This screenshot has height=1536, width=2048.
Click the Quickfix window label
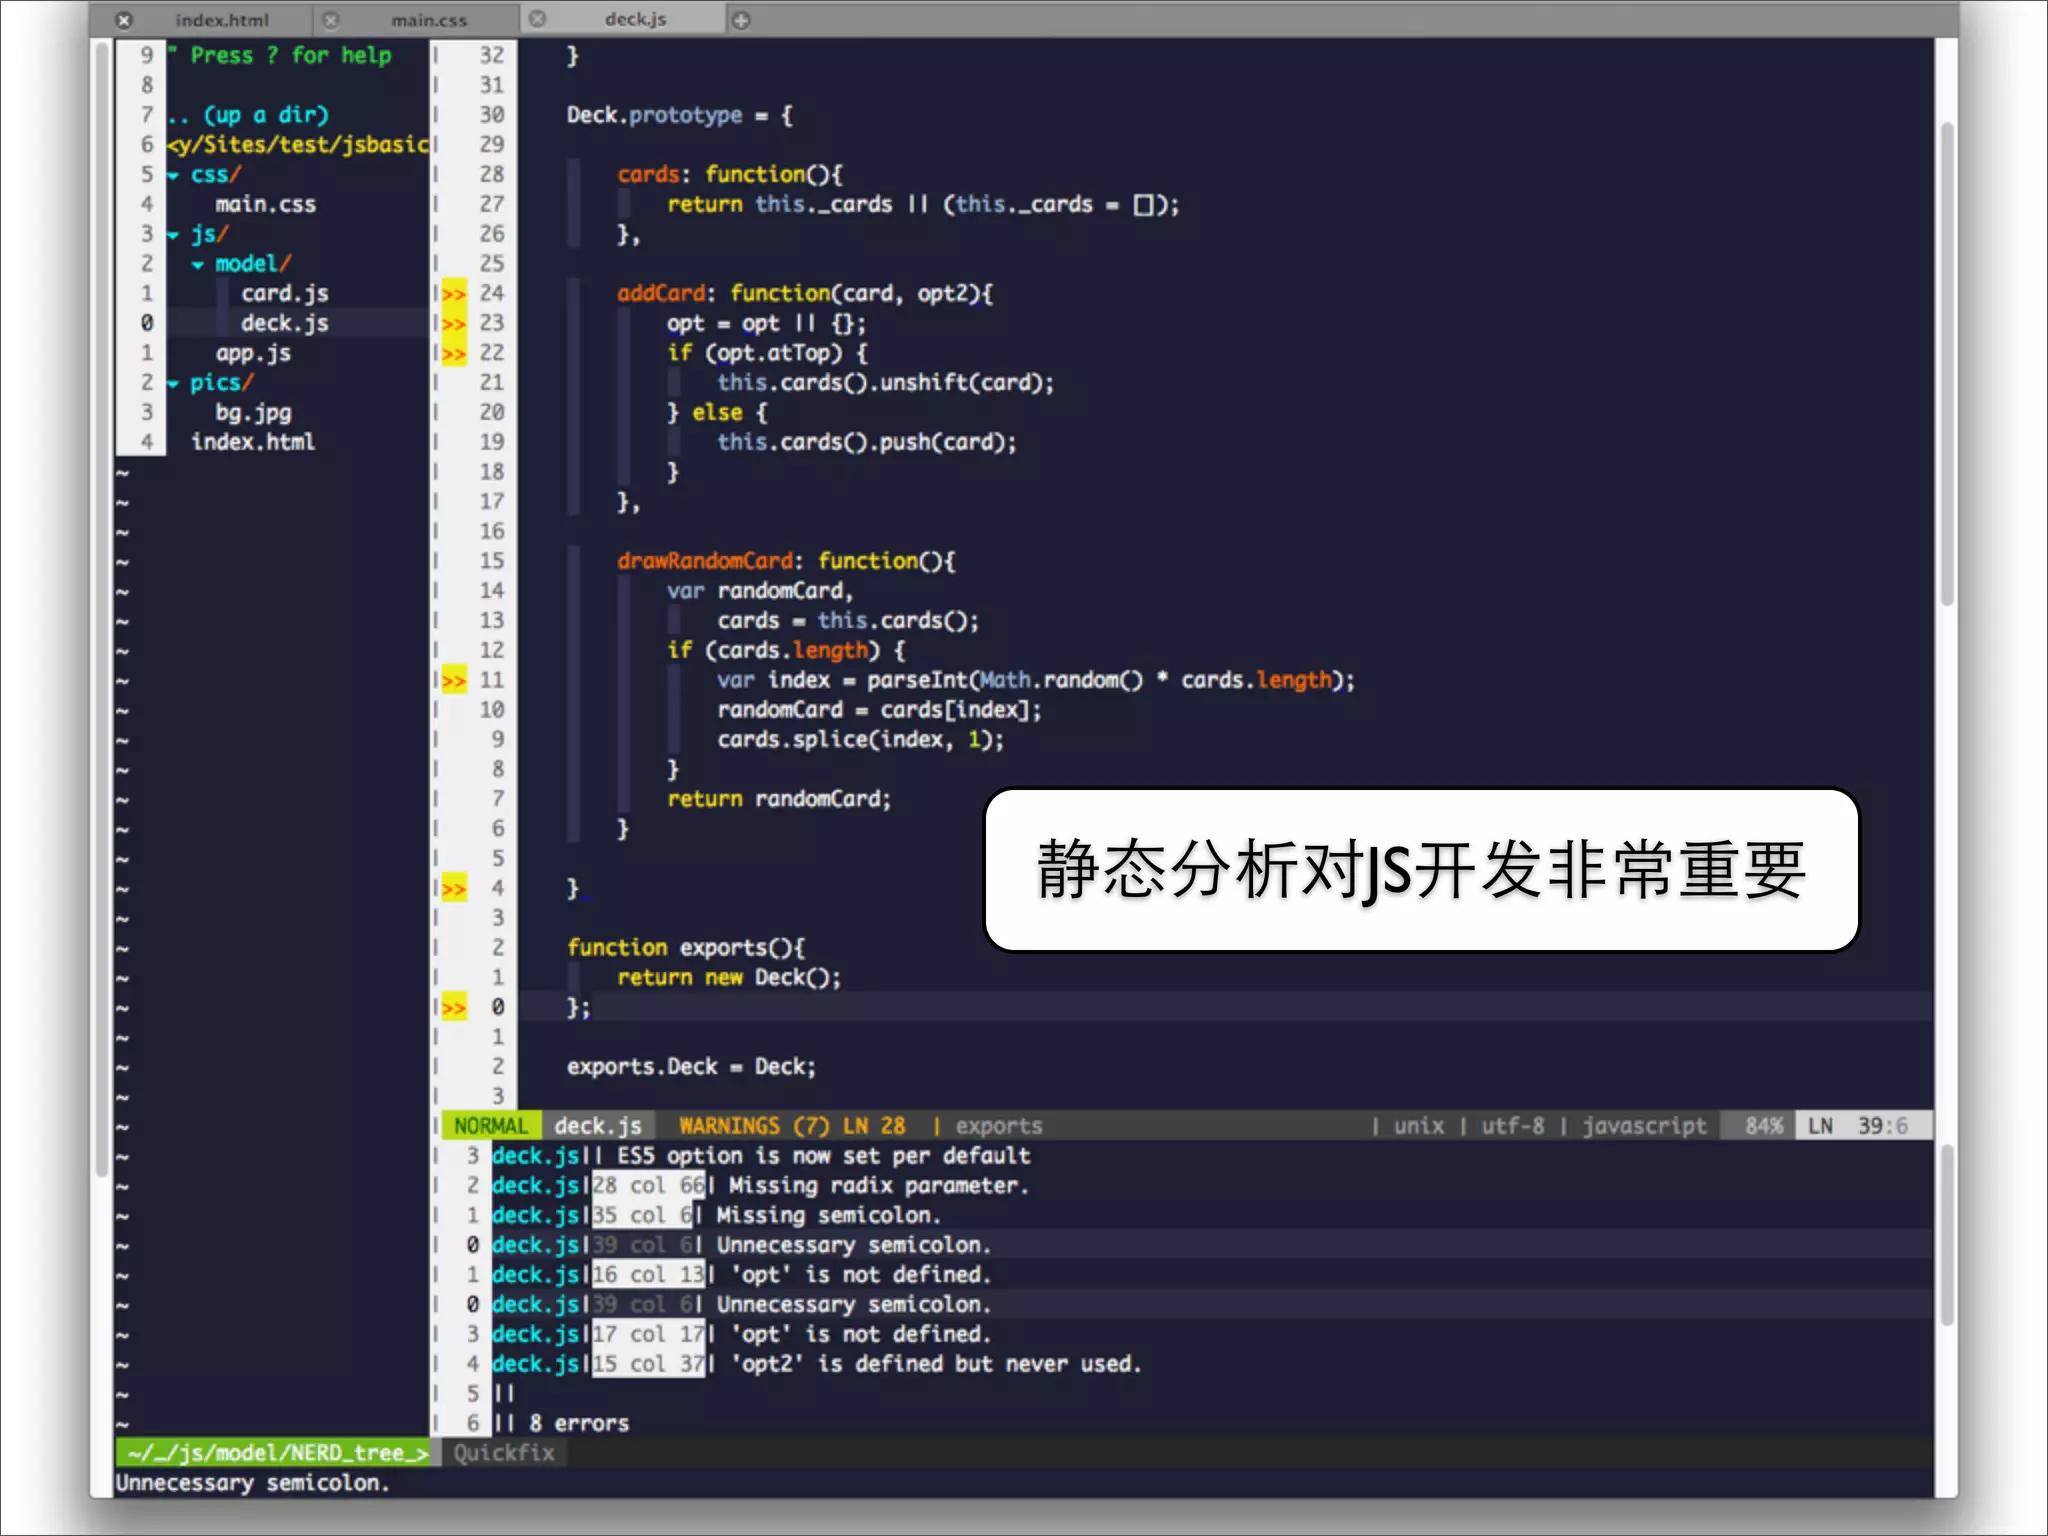point(503,1453)
